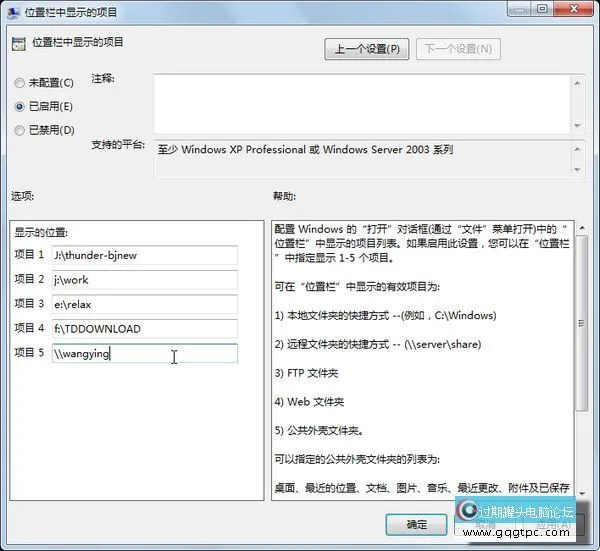Click help line 4) Web 文件夹
This screenshot has width=600, height=551.
(309, 402)
